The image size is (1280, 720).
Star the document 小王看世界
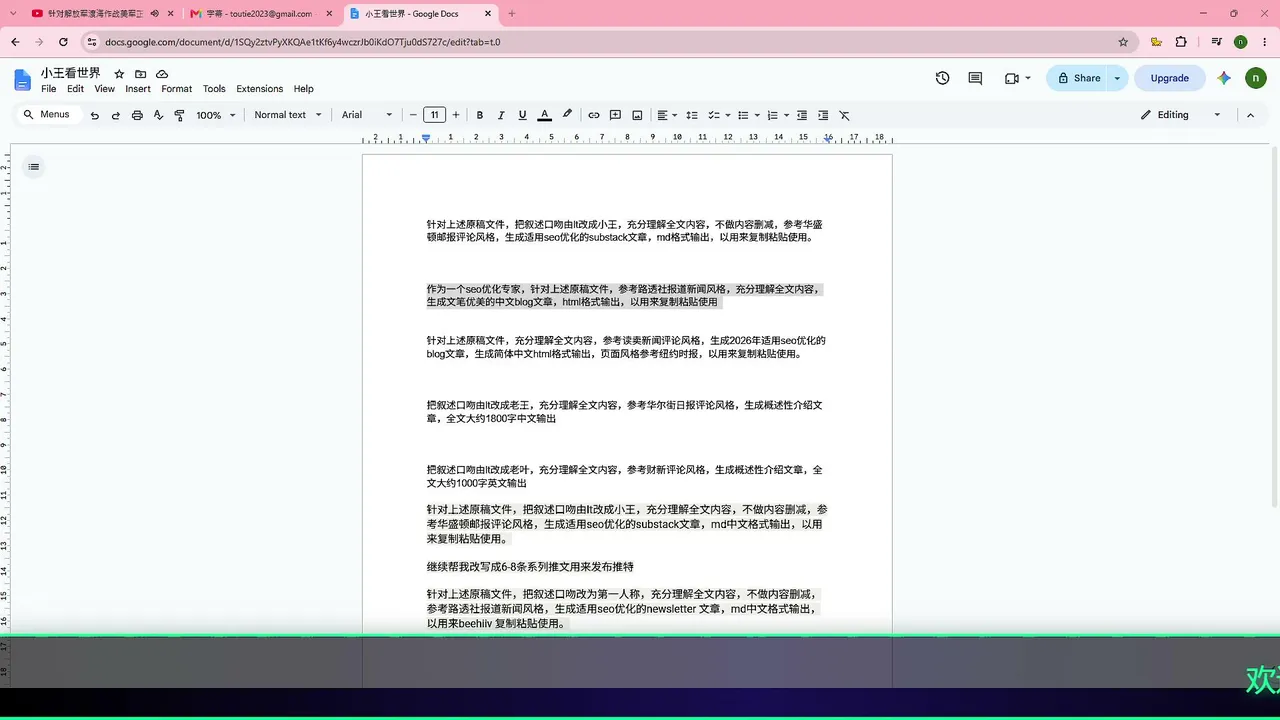click(119, 74)
